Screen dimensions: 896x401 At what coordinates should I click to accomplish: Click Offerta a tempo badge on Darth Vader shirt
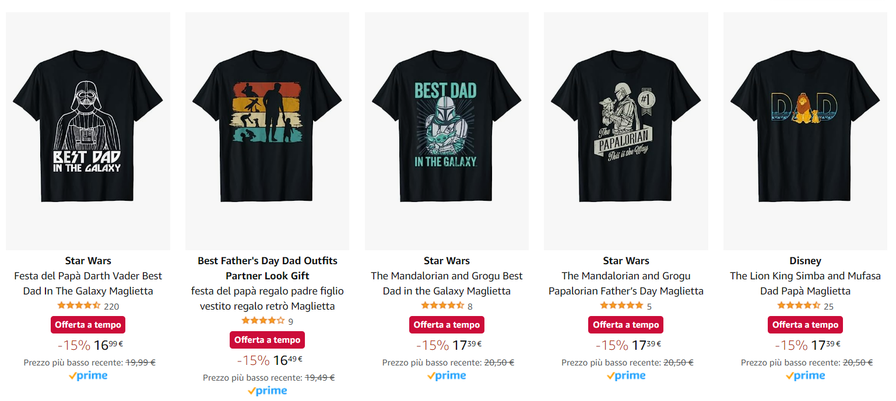(88, 325)
